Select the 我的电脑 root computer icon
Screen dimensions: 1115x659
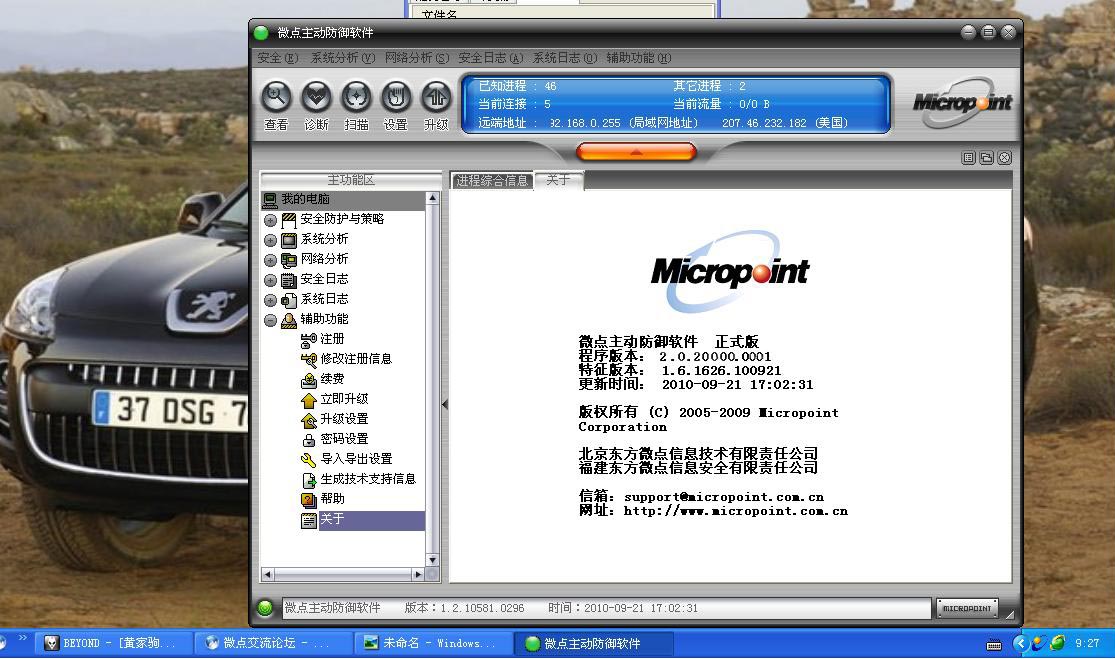pyautogui.click(x=270, y=200)
